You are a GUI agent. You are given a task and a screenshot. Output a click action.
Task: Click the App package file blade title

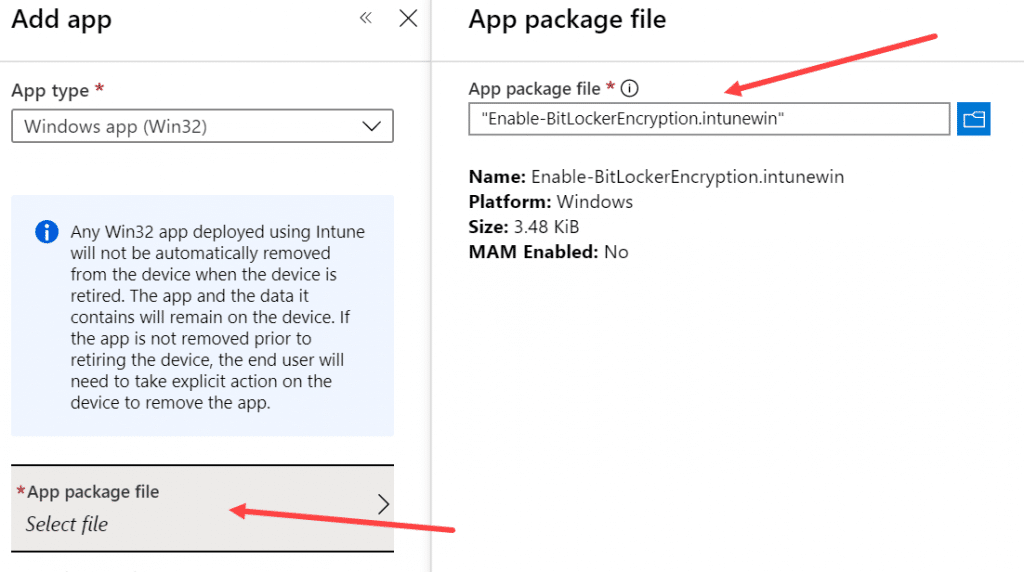click(x=567, y=20)
